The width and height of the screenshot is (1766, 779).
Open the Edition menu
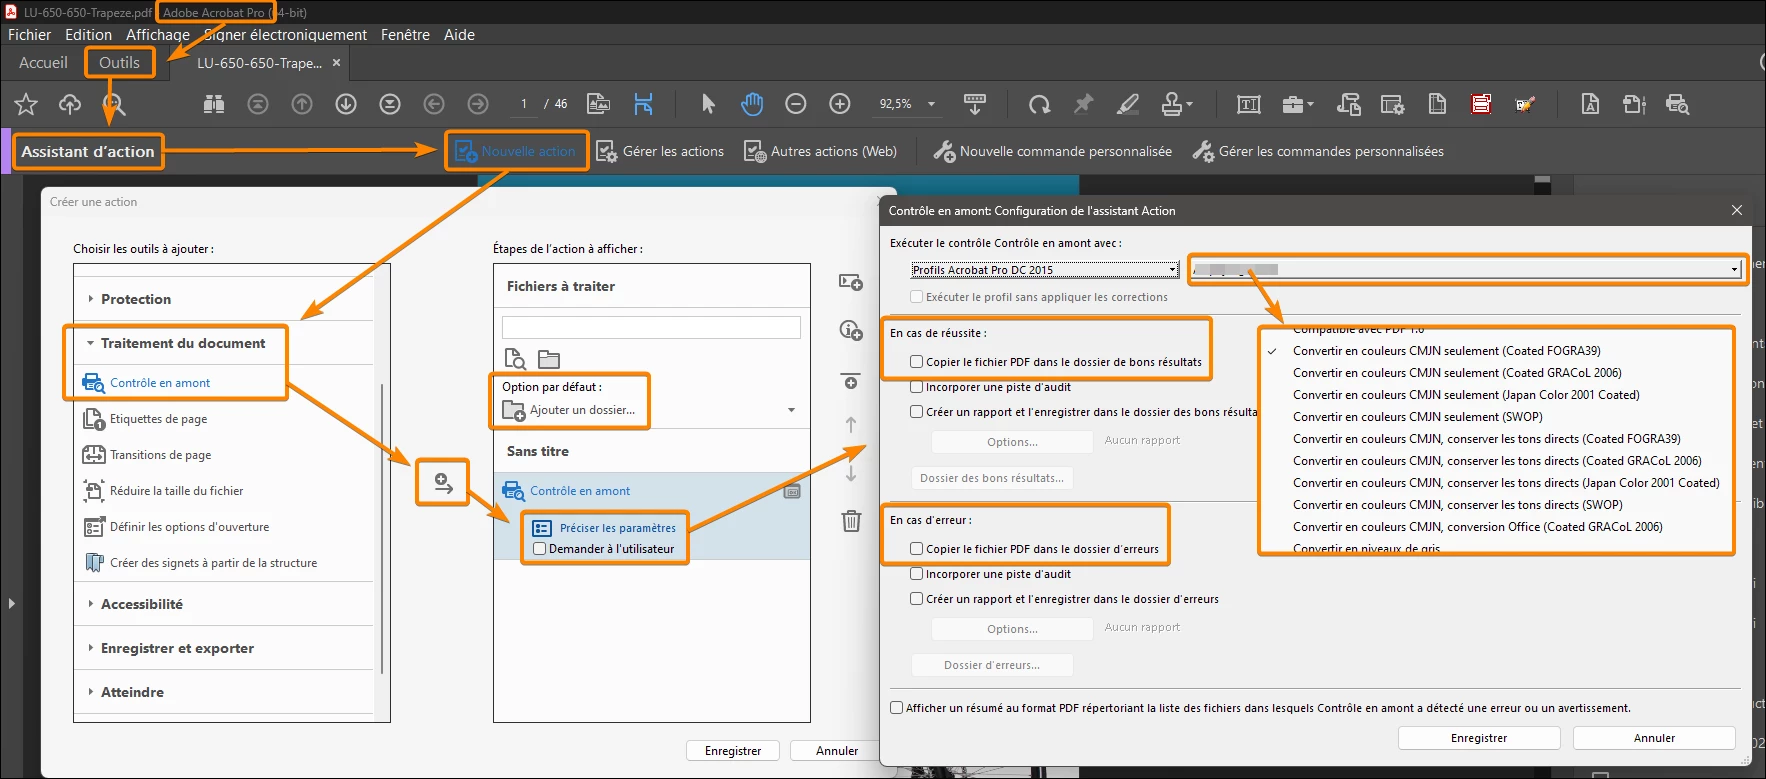[x=88, y=35]
